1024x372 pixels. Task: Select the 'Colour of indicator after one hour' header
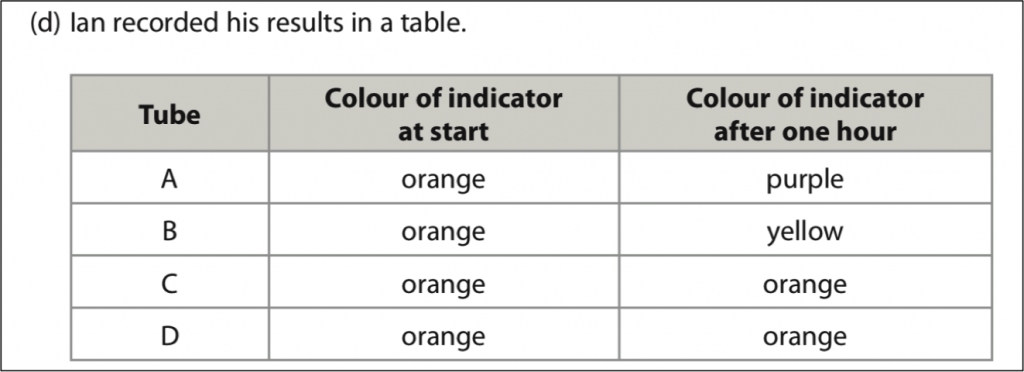click(805, 114)
